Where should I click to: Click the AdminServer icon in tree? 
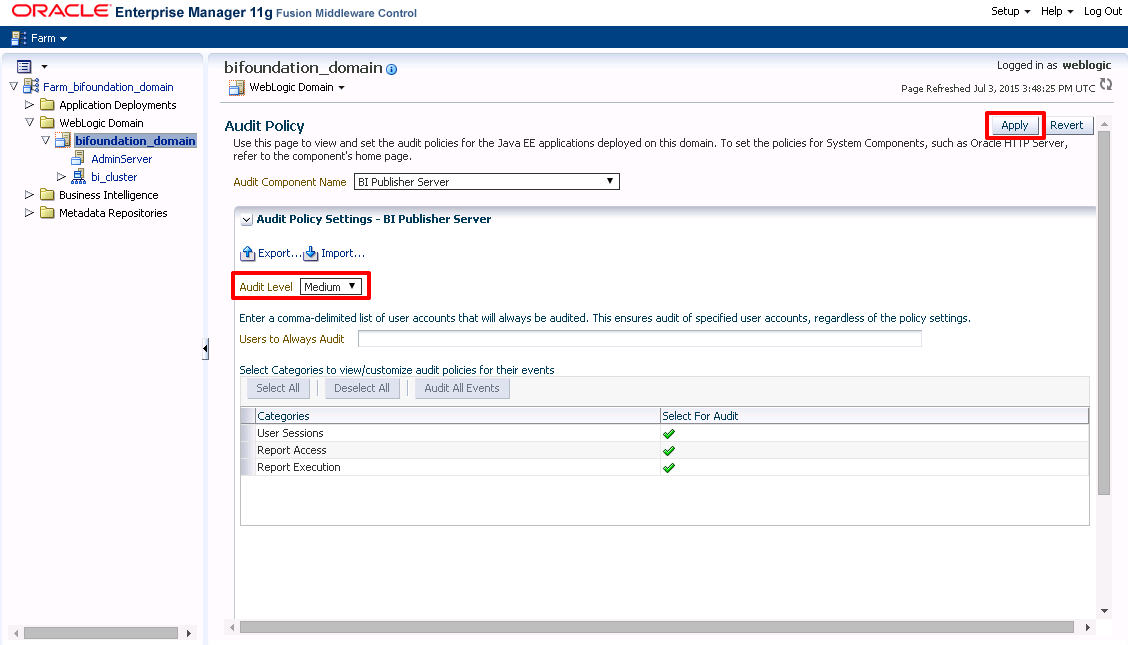[79, 159]
